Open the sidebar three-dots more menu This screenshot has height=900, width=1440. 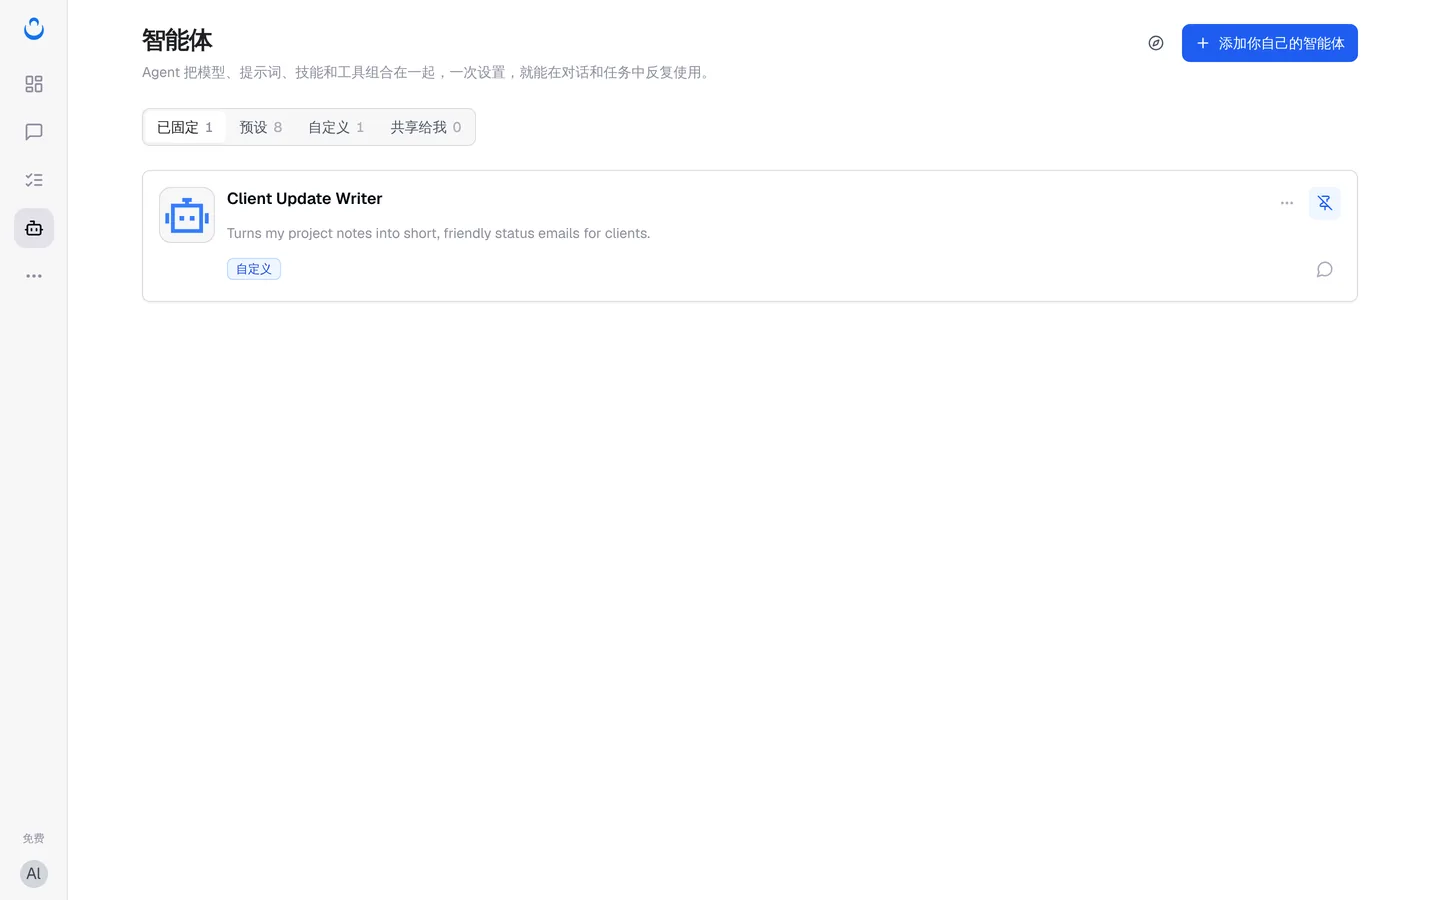coord(34,276)
